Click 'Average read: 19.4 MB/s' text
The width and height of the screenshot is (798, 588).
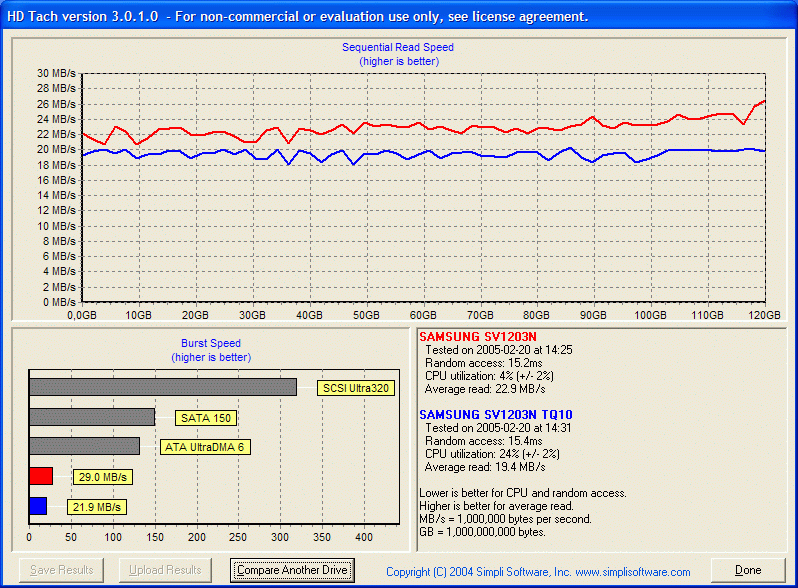coord(485,467)
